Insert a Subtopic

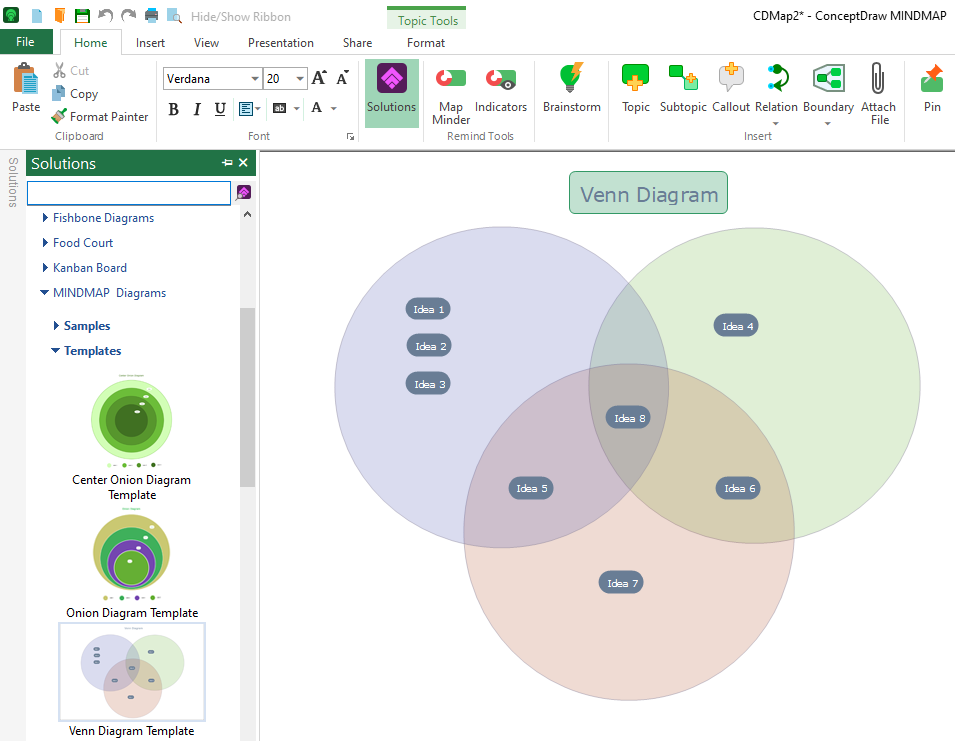point(683,88)
